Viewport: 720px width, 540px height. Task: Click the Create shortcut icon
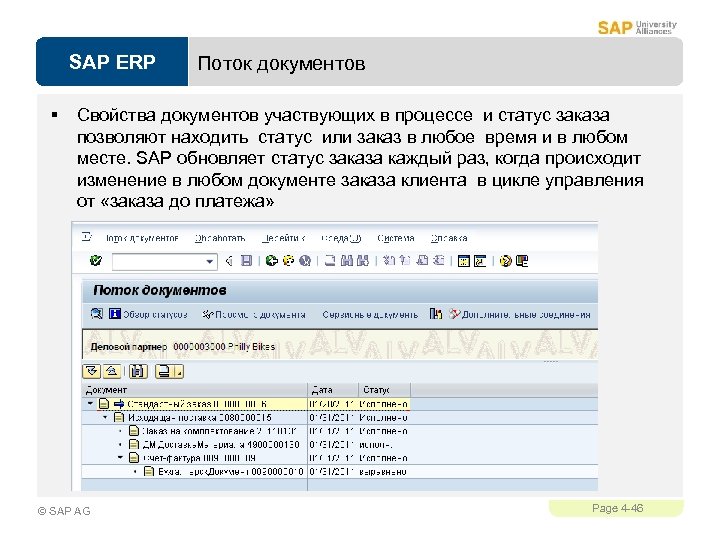click(480, 261)
